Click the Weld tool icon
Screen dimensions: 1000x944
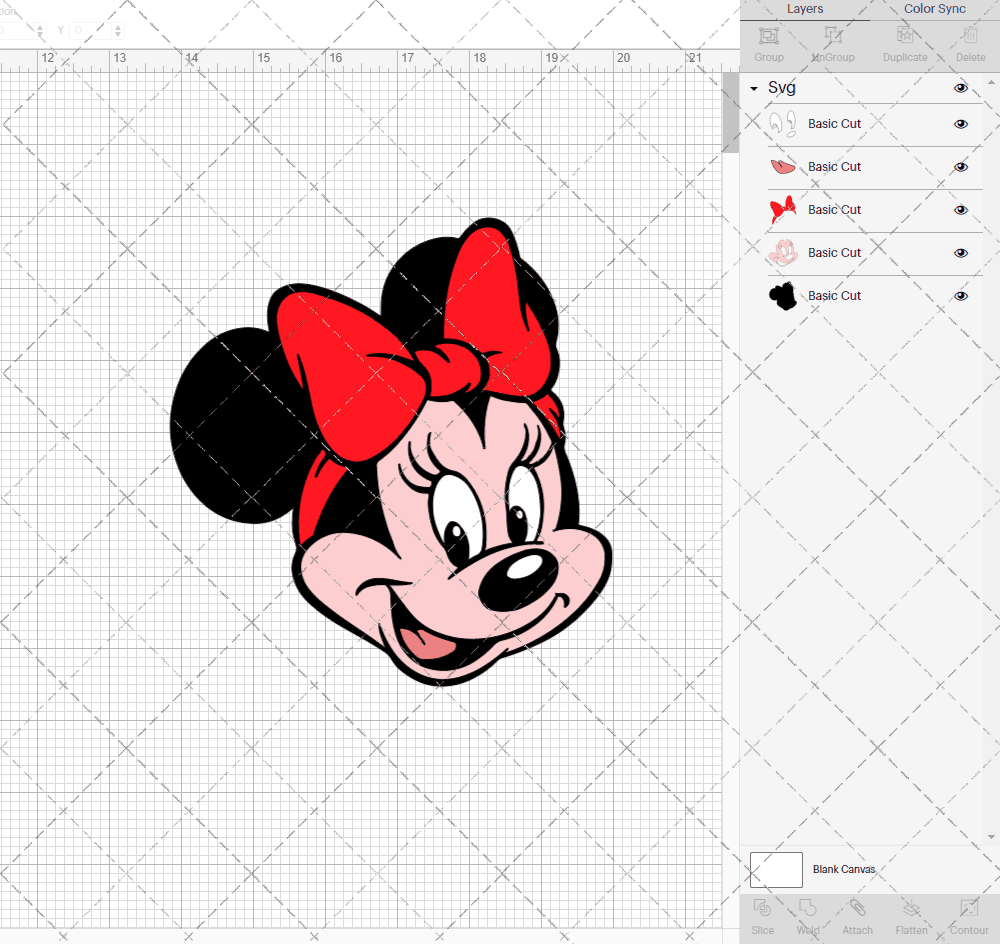[x=807, y=908]
